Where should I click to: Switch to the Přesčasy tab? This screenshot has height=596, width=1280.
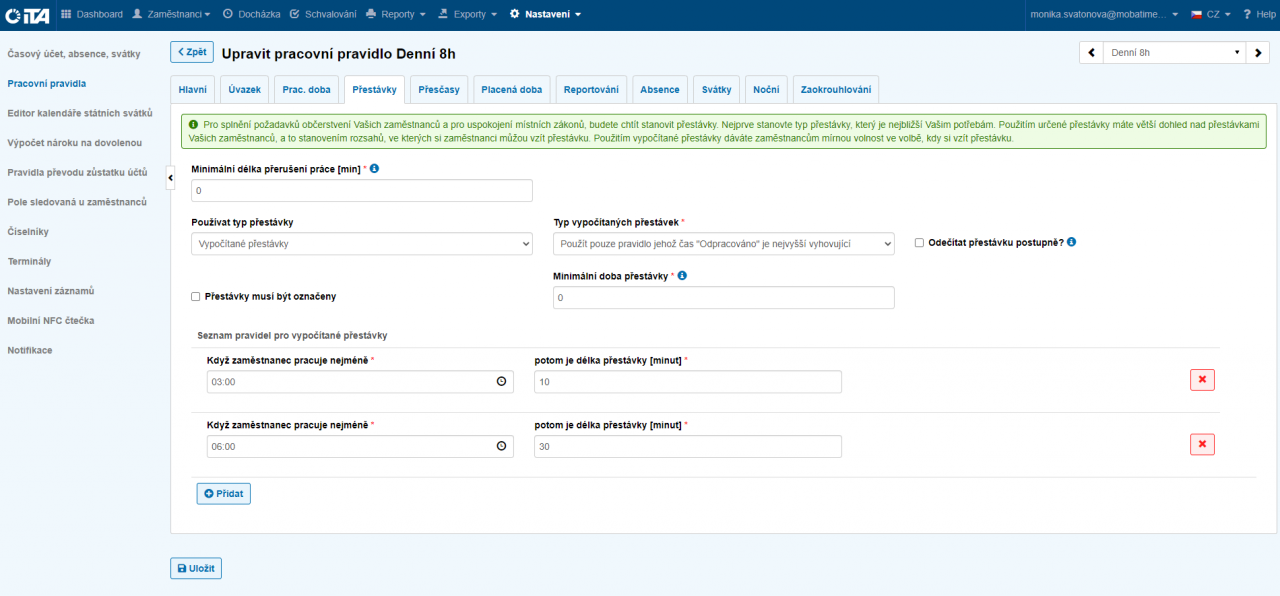[x=439, y=90]
